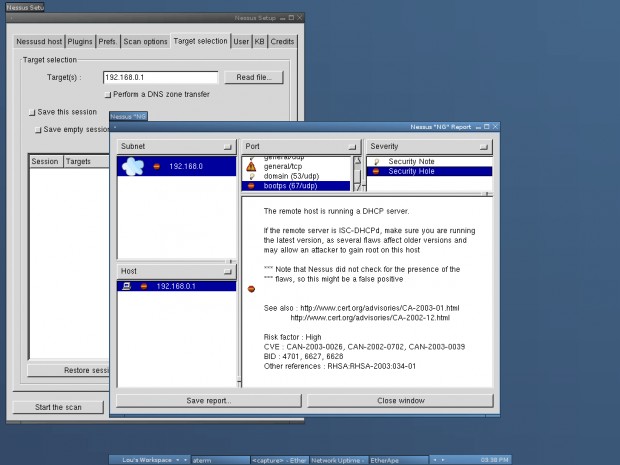Screen dimensions: 620x465
Task: Click the red icon beside Security Hole
Action: coord(376,171)
